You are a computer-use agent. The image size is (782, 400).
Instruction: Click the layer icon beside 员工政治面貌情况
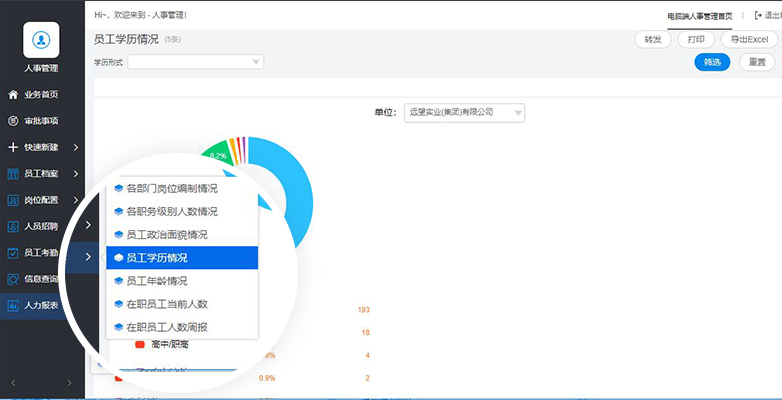119,234
